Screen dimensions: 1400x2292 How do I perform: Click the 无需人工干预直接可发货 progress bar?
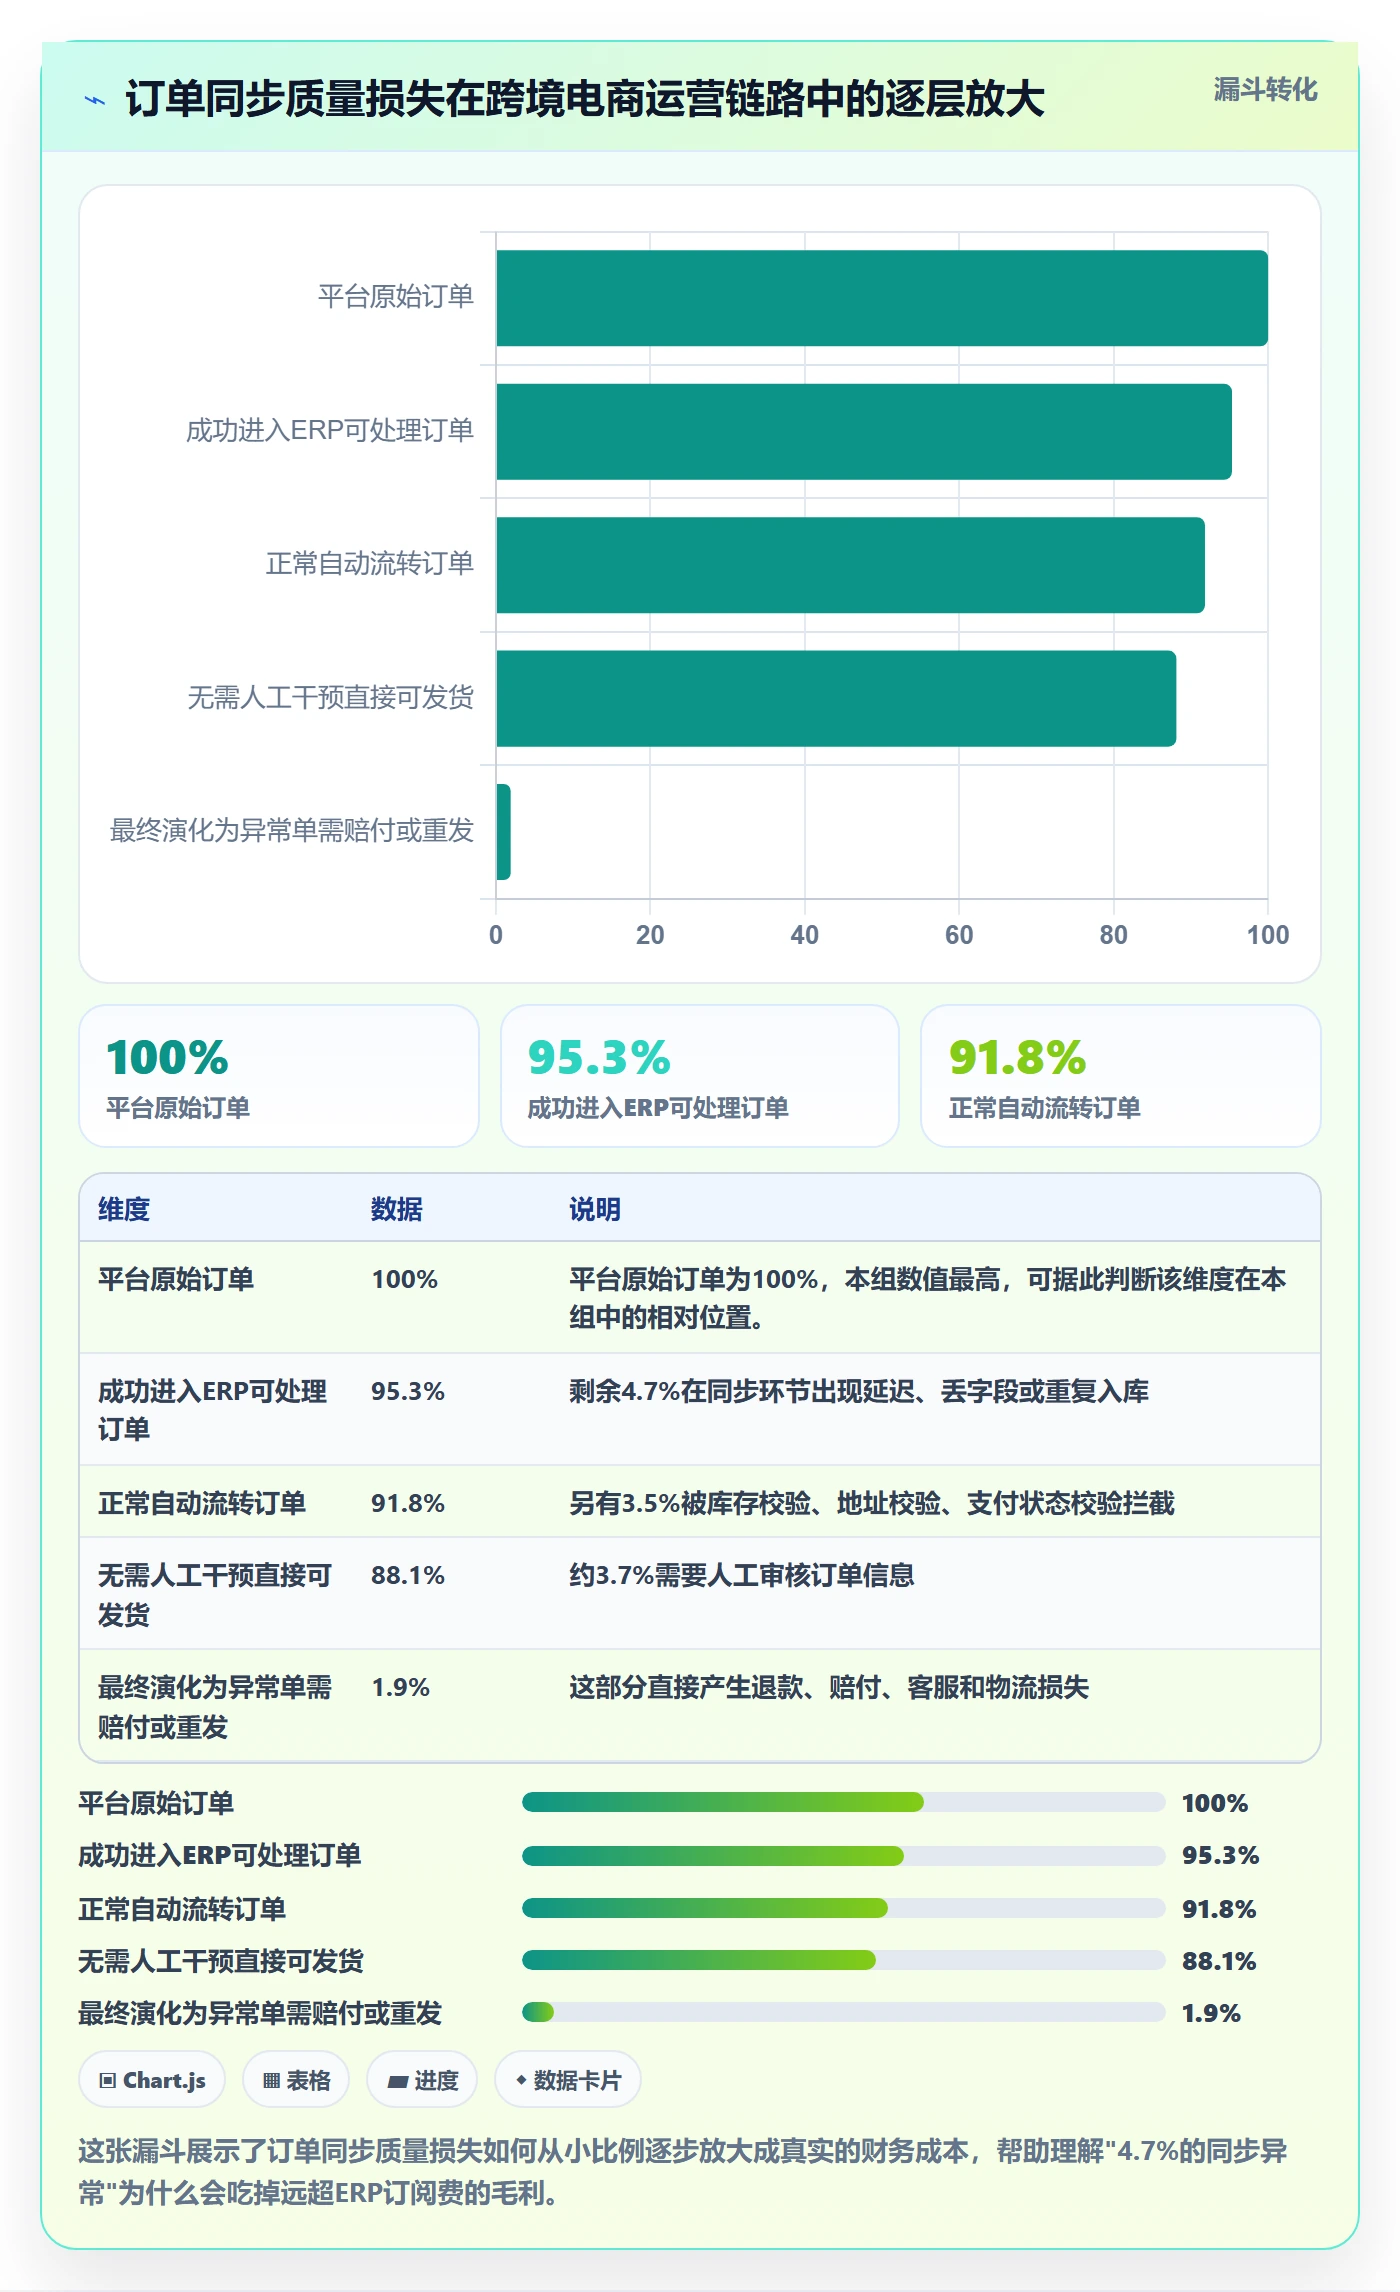tap(843, 1960)
